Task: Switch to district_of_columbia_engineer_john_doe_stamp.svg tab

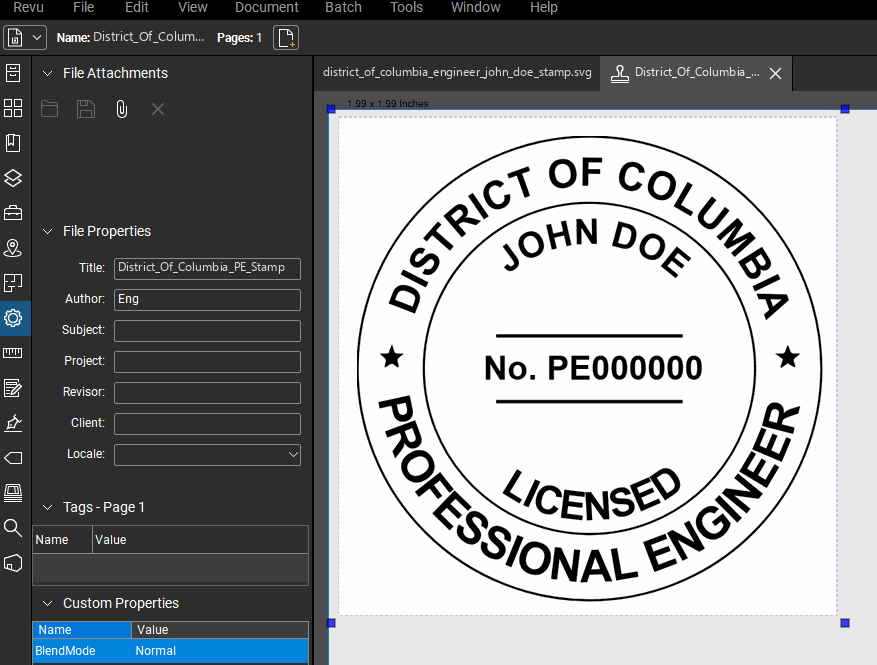Action: (x=457, y=73)
